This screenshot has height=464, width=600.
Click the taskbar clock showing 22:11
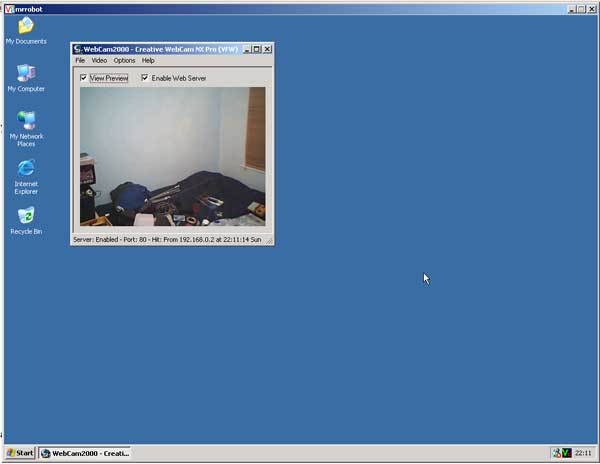coord(583,453)
